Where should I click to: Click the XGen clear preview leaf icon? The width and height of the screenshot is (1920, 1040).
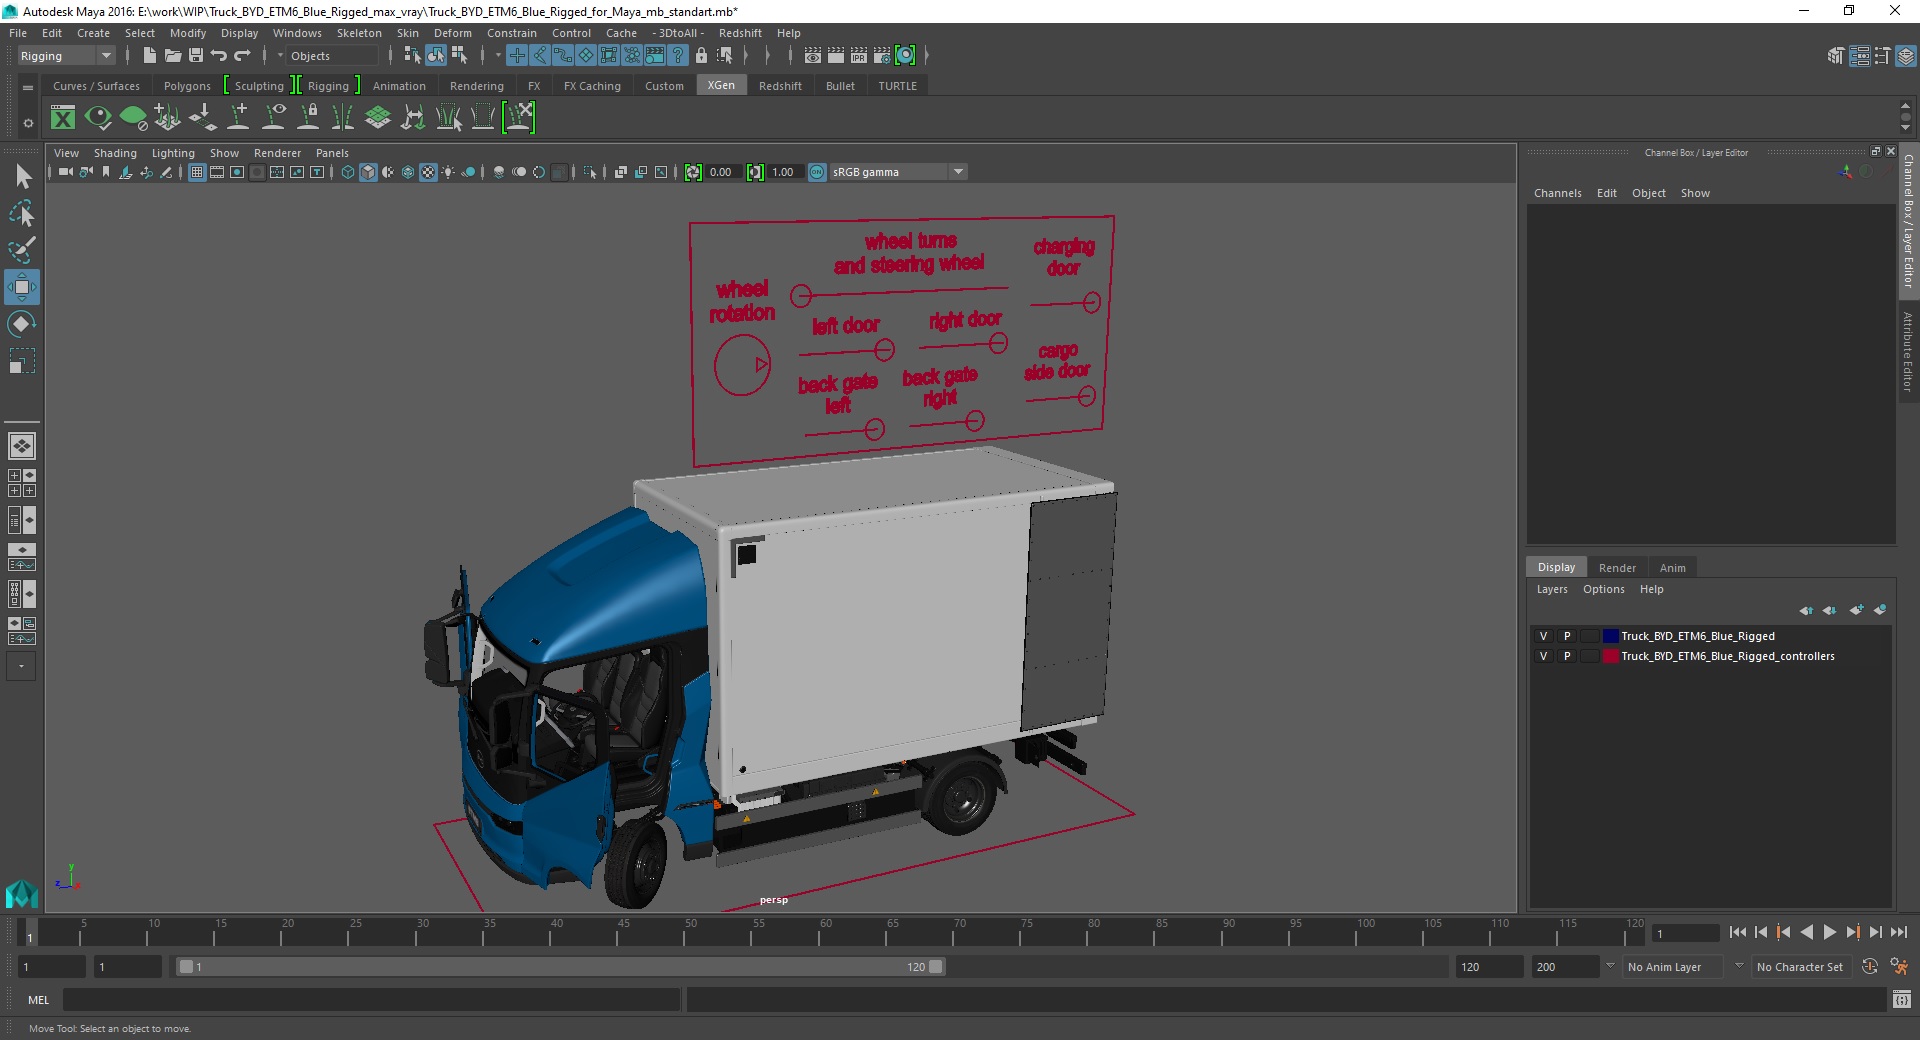pos(133,118)
